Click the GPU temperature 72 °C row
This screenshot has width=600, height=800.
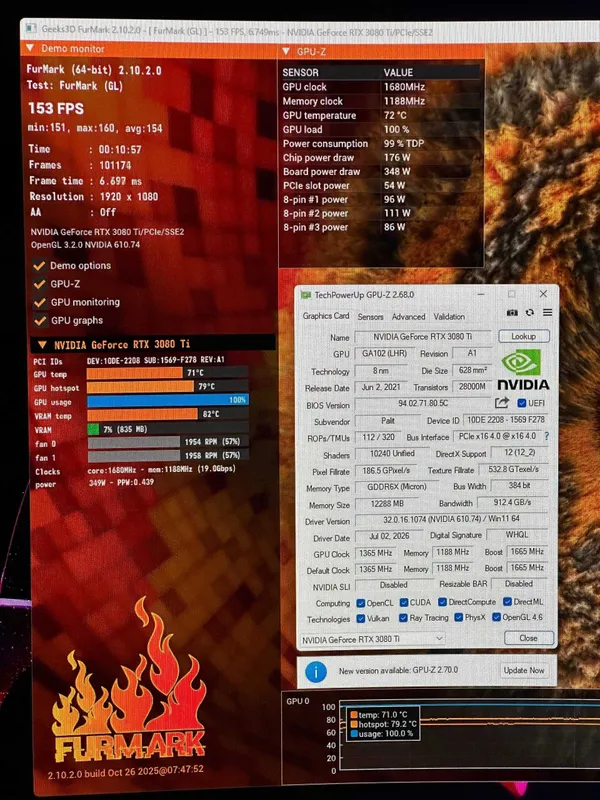(x=381, y=116)
